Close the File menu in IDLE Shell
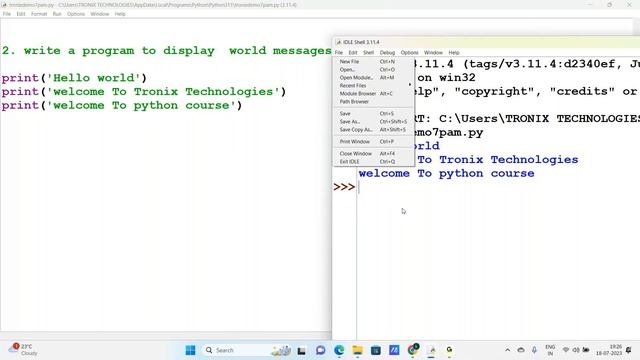This screenshot has height=360, width=640. [339, 53]
